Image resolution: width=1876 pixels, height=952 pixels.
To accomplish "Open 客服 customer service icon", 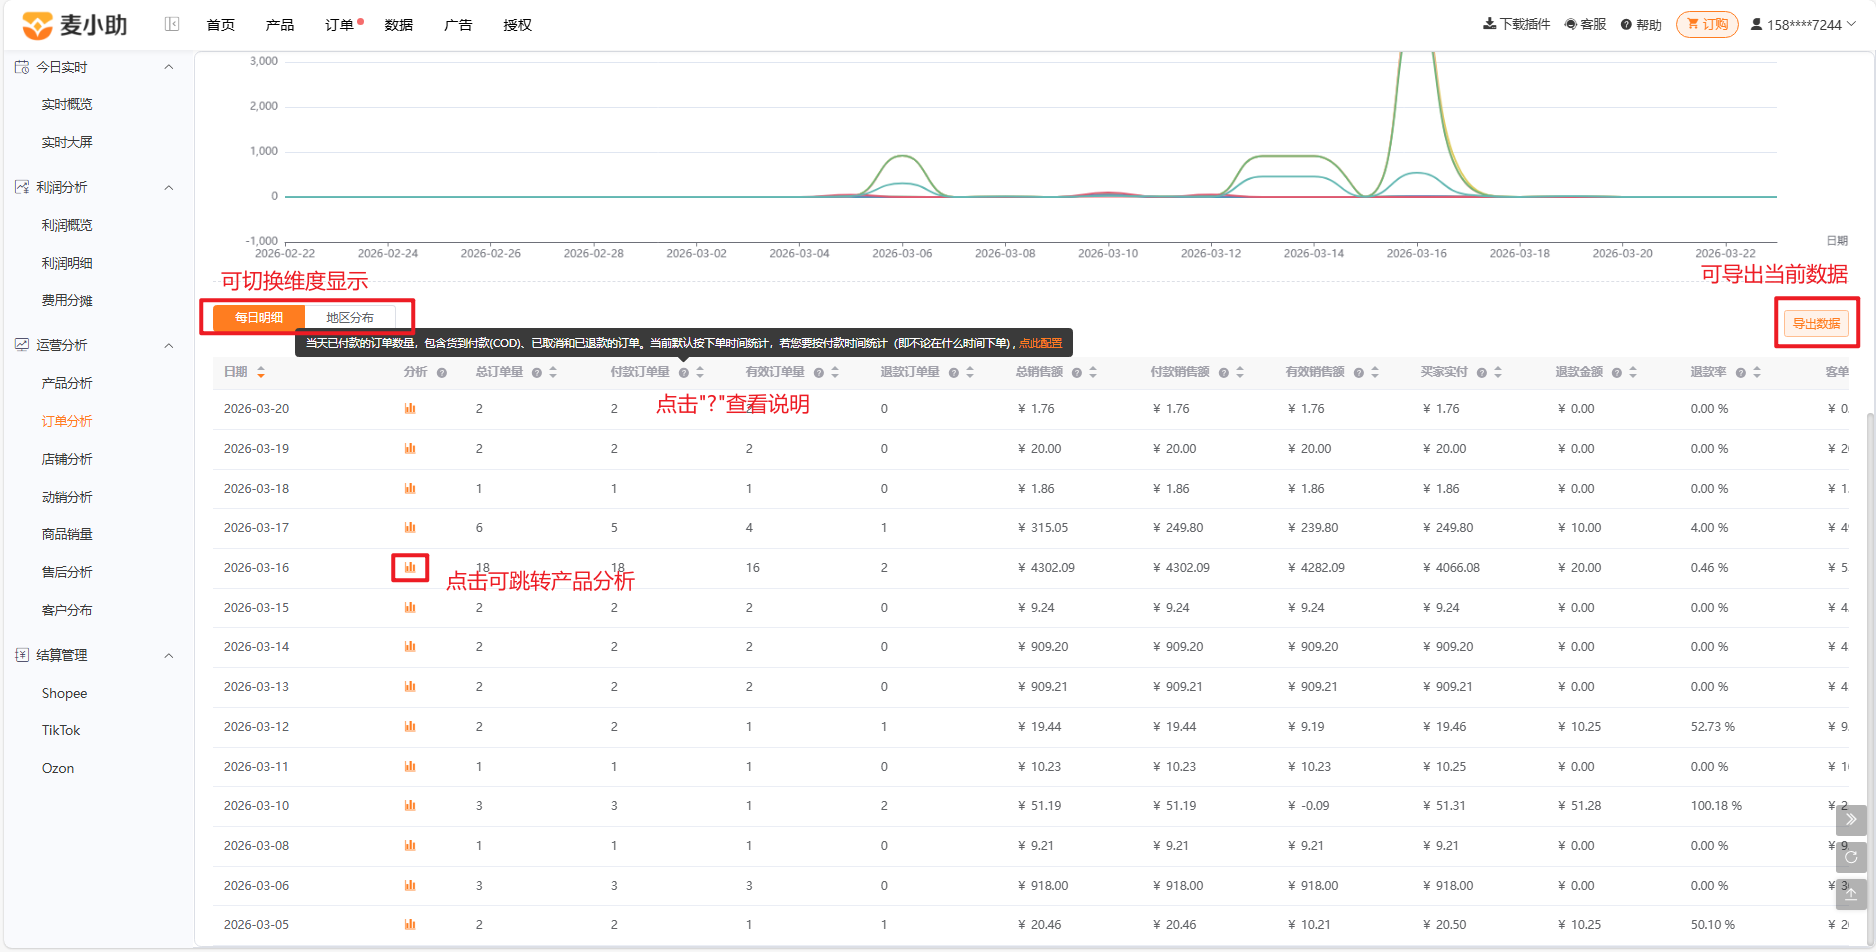I will click(x=1571, y=24).
